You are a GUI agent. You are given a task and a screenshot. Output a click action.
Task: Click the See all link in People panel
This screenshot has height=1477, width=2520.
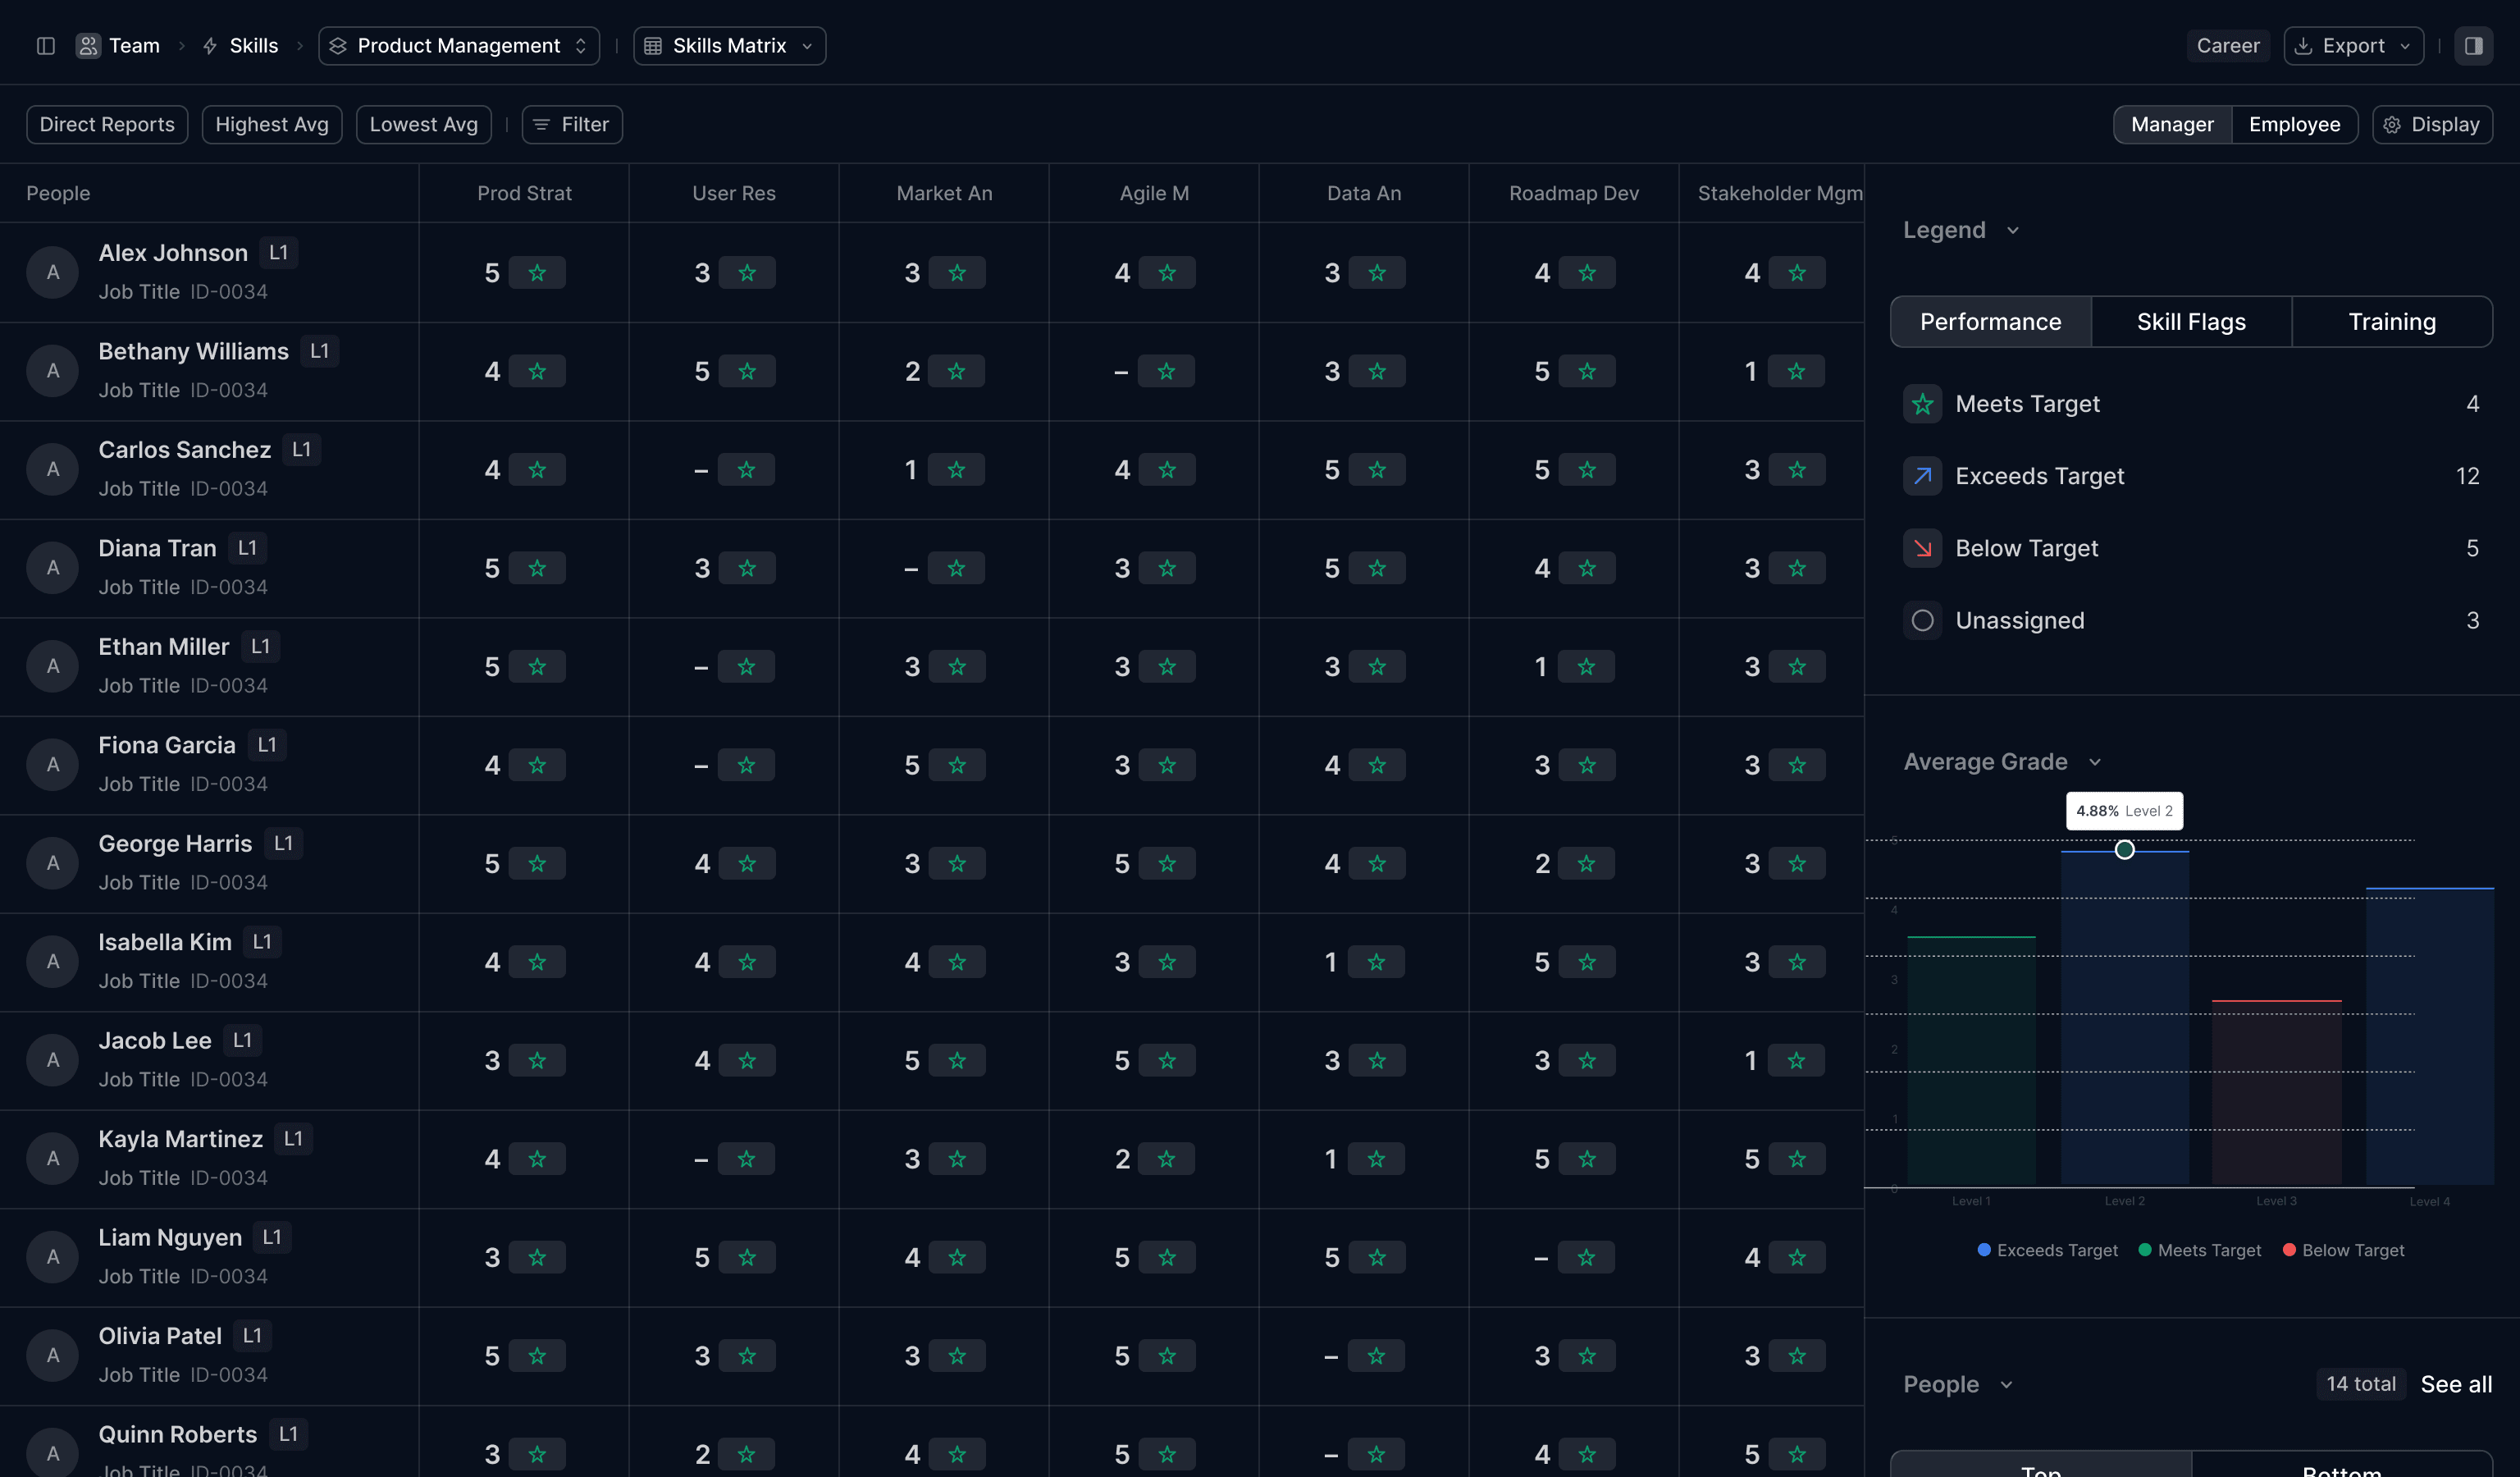click(2455, 1383)
